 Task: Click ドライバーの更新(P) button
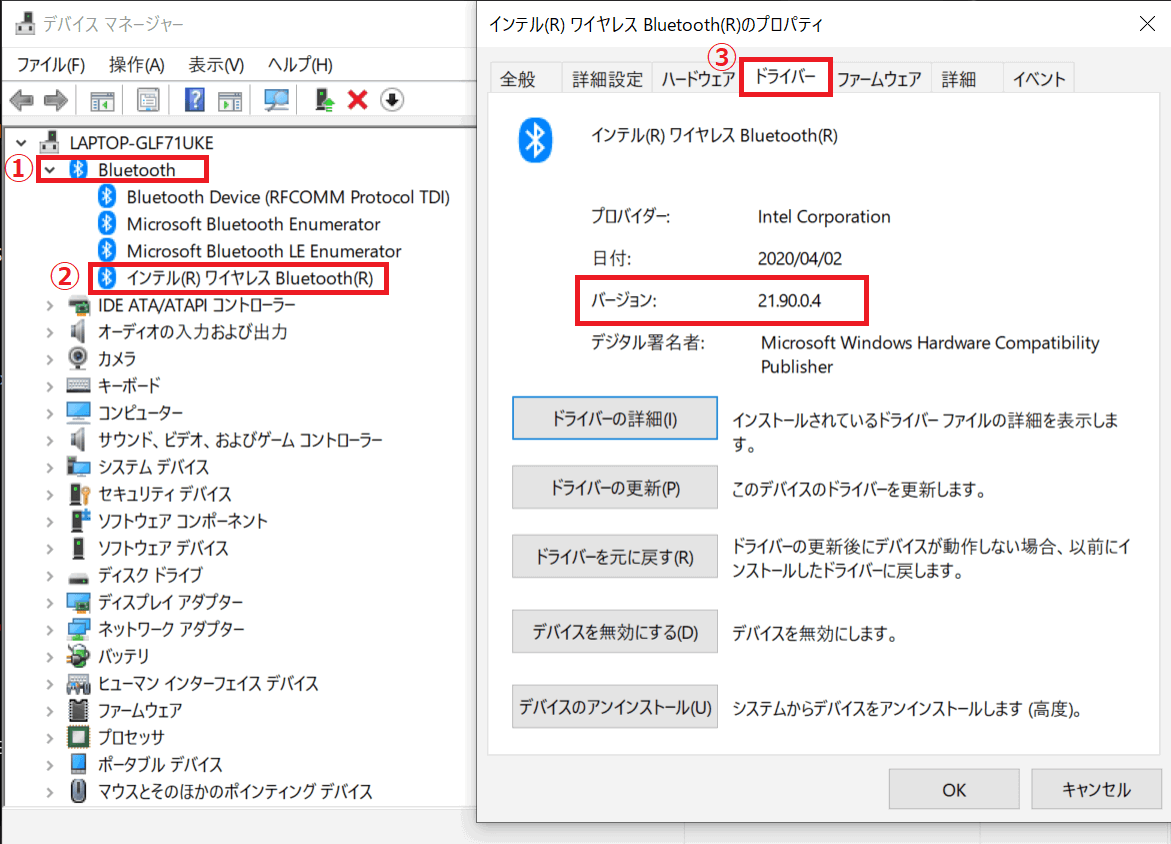[615, 488]
